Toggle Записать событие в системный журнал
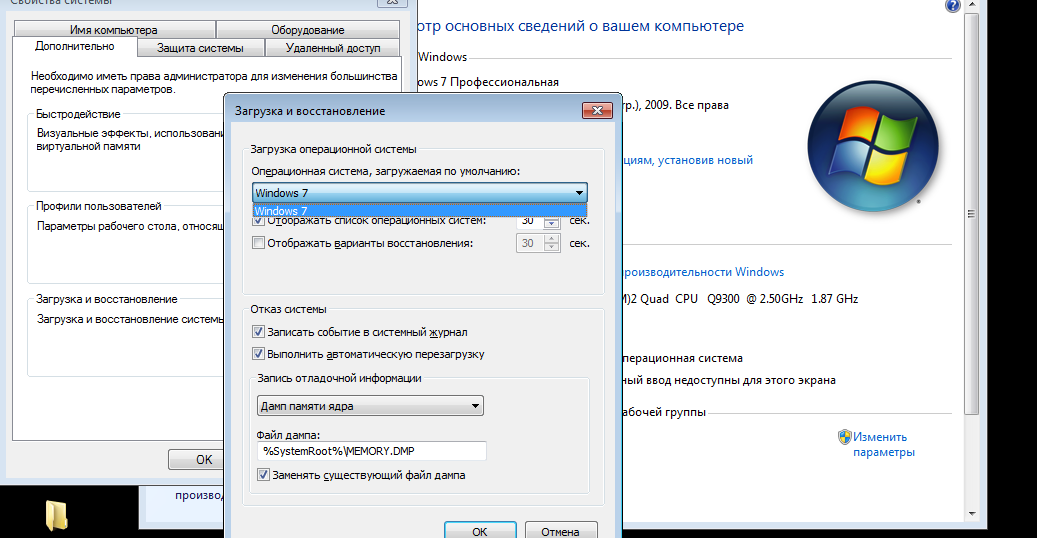1037x538 pixels. [259, 332]
